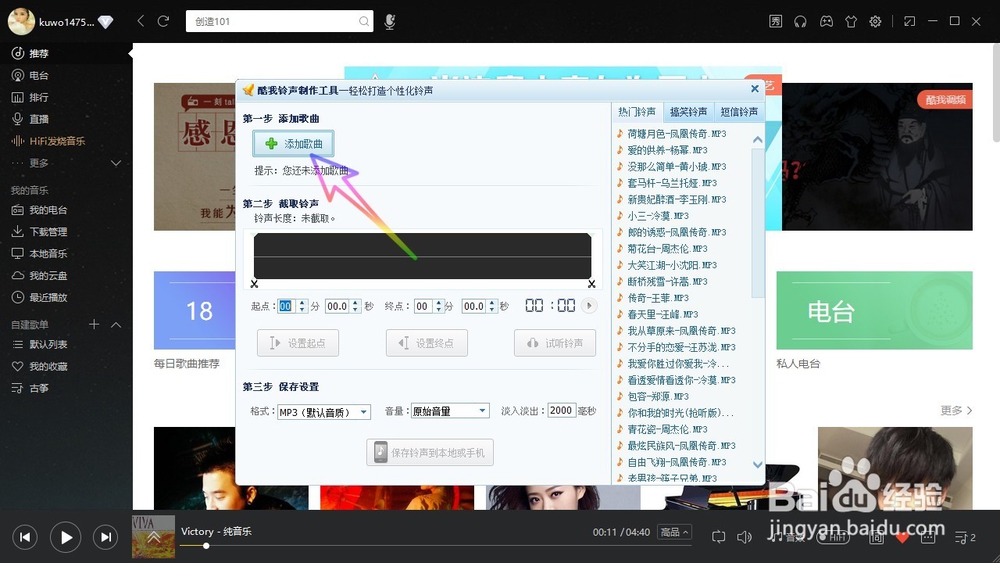Open the headphones audio effects icon
1000x563 pixels.
pyautogui.click(x=800, y=21)
